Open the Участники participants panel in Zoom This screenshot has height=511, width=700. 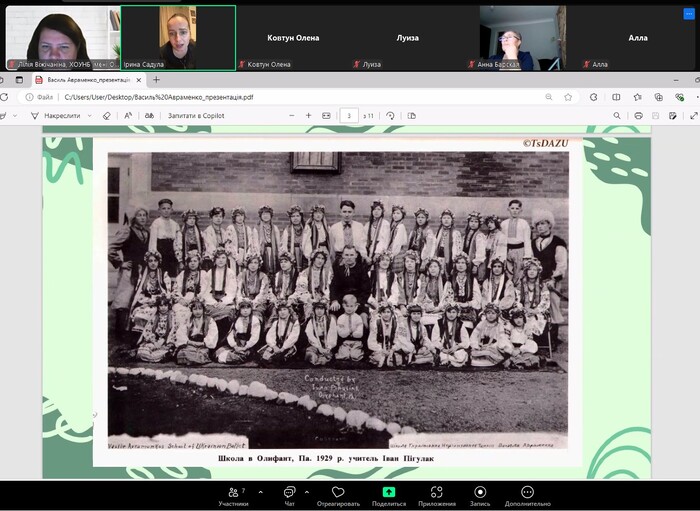233,496
